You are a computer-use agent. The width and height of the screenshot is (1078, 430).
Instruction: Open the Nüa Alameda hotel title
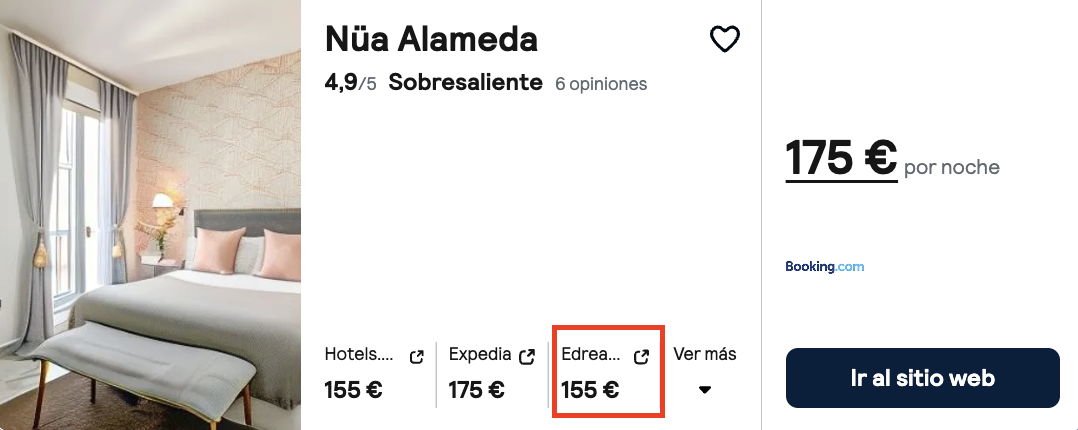(431, 39)
